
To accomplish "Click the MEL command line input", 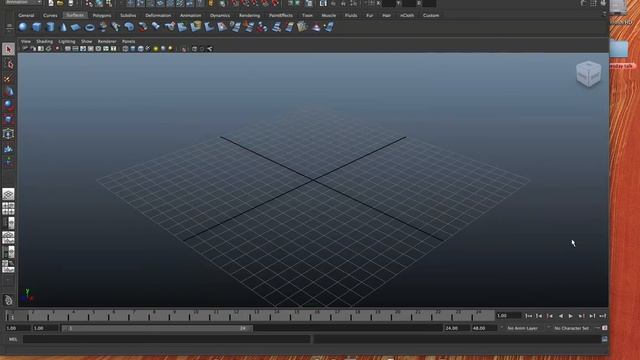I will 167,339.
